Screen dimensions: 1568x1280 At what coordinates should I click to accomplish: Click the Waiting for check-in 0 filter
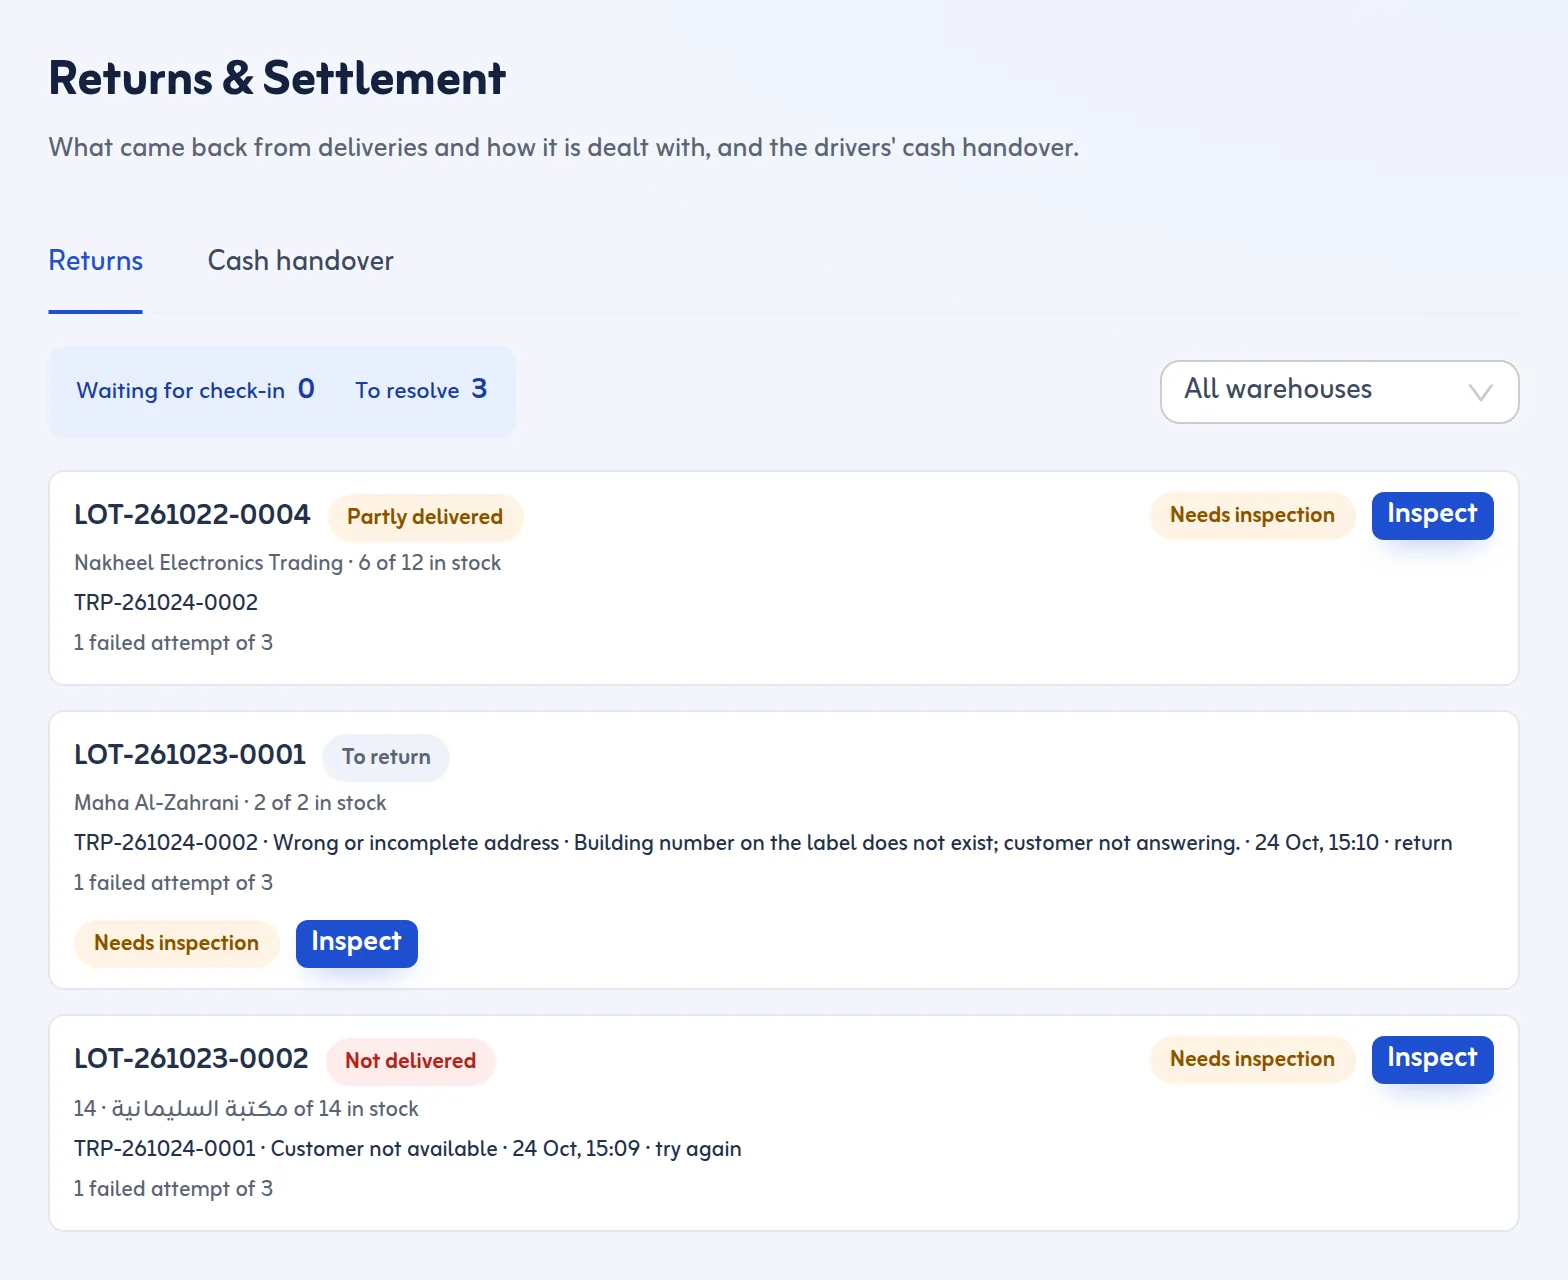coord(195,390)
